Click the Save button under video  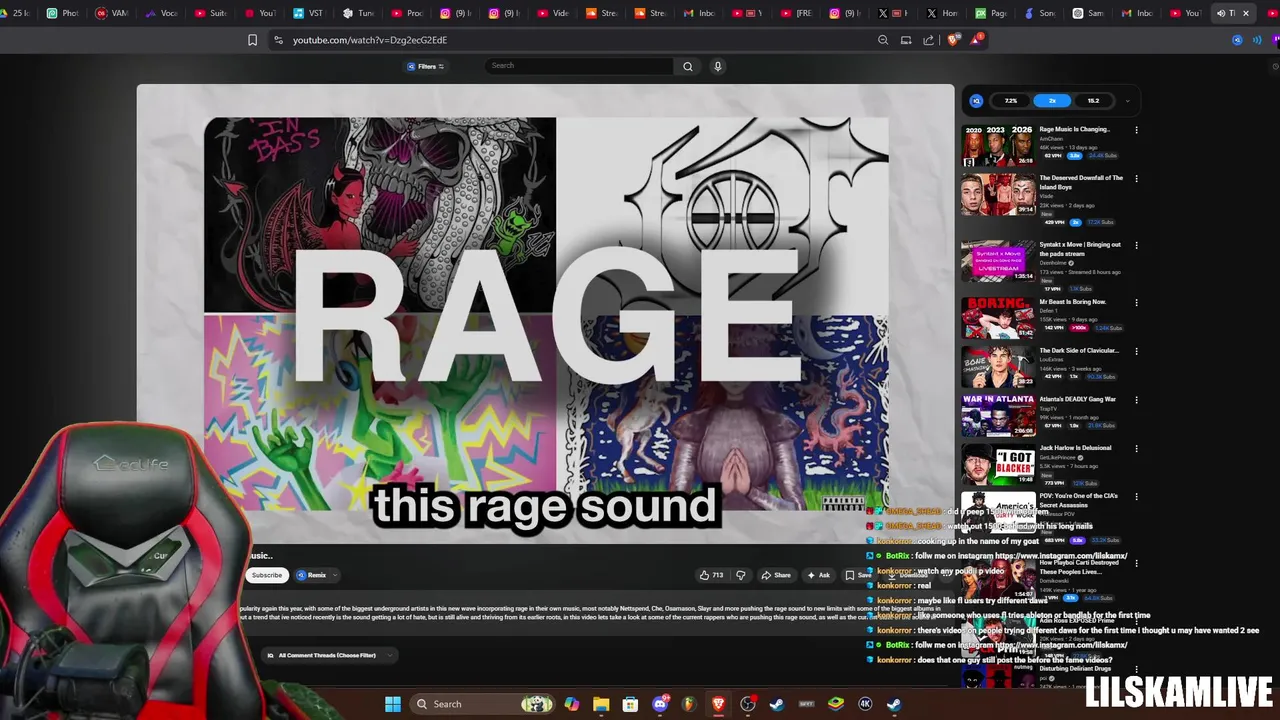tap(857, 575)
